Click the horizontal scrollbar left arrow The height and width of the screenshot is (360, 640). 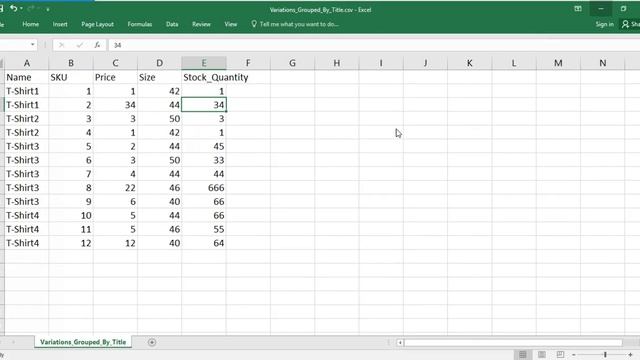point(400,342)
